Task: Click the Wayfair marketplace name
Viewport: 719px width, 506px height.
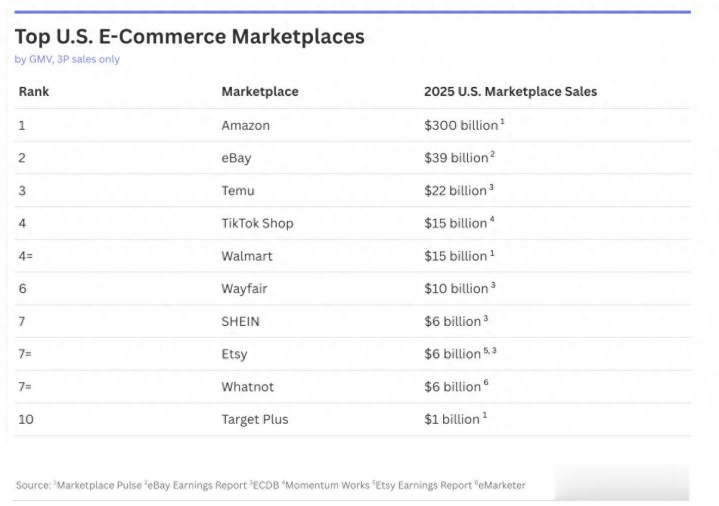Action: coord(244,289)
